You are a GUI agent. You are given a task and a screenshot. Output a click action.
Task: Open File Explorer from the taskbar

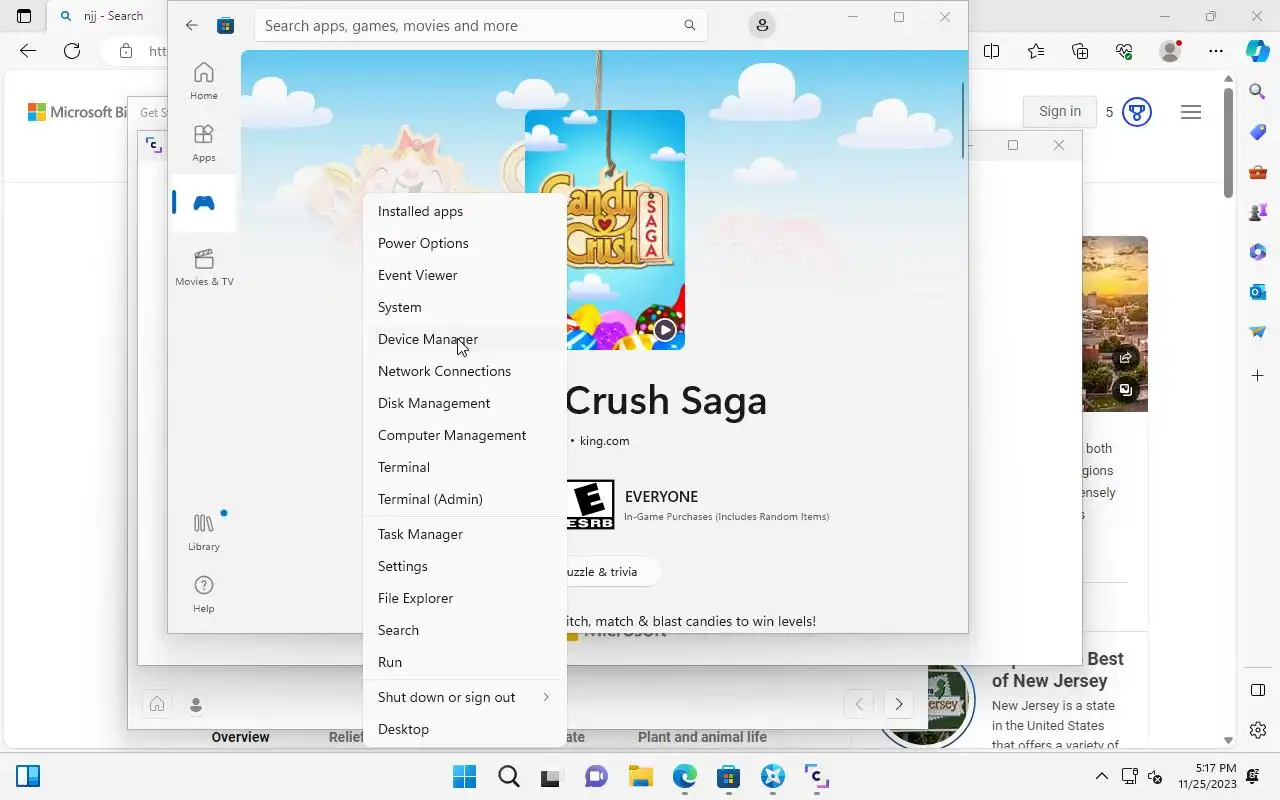point(640,777)
